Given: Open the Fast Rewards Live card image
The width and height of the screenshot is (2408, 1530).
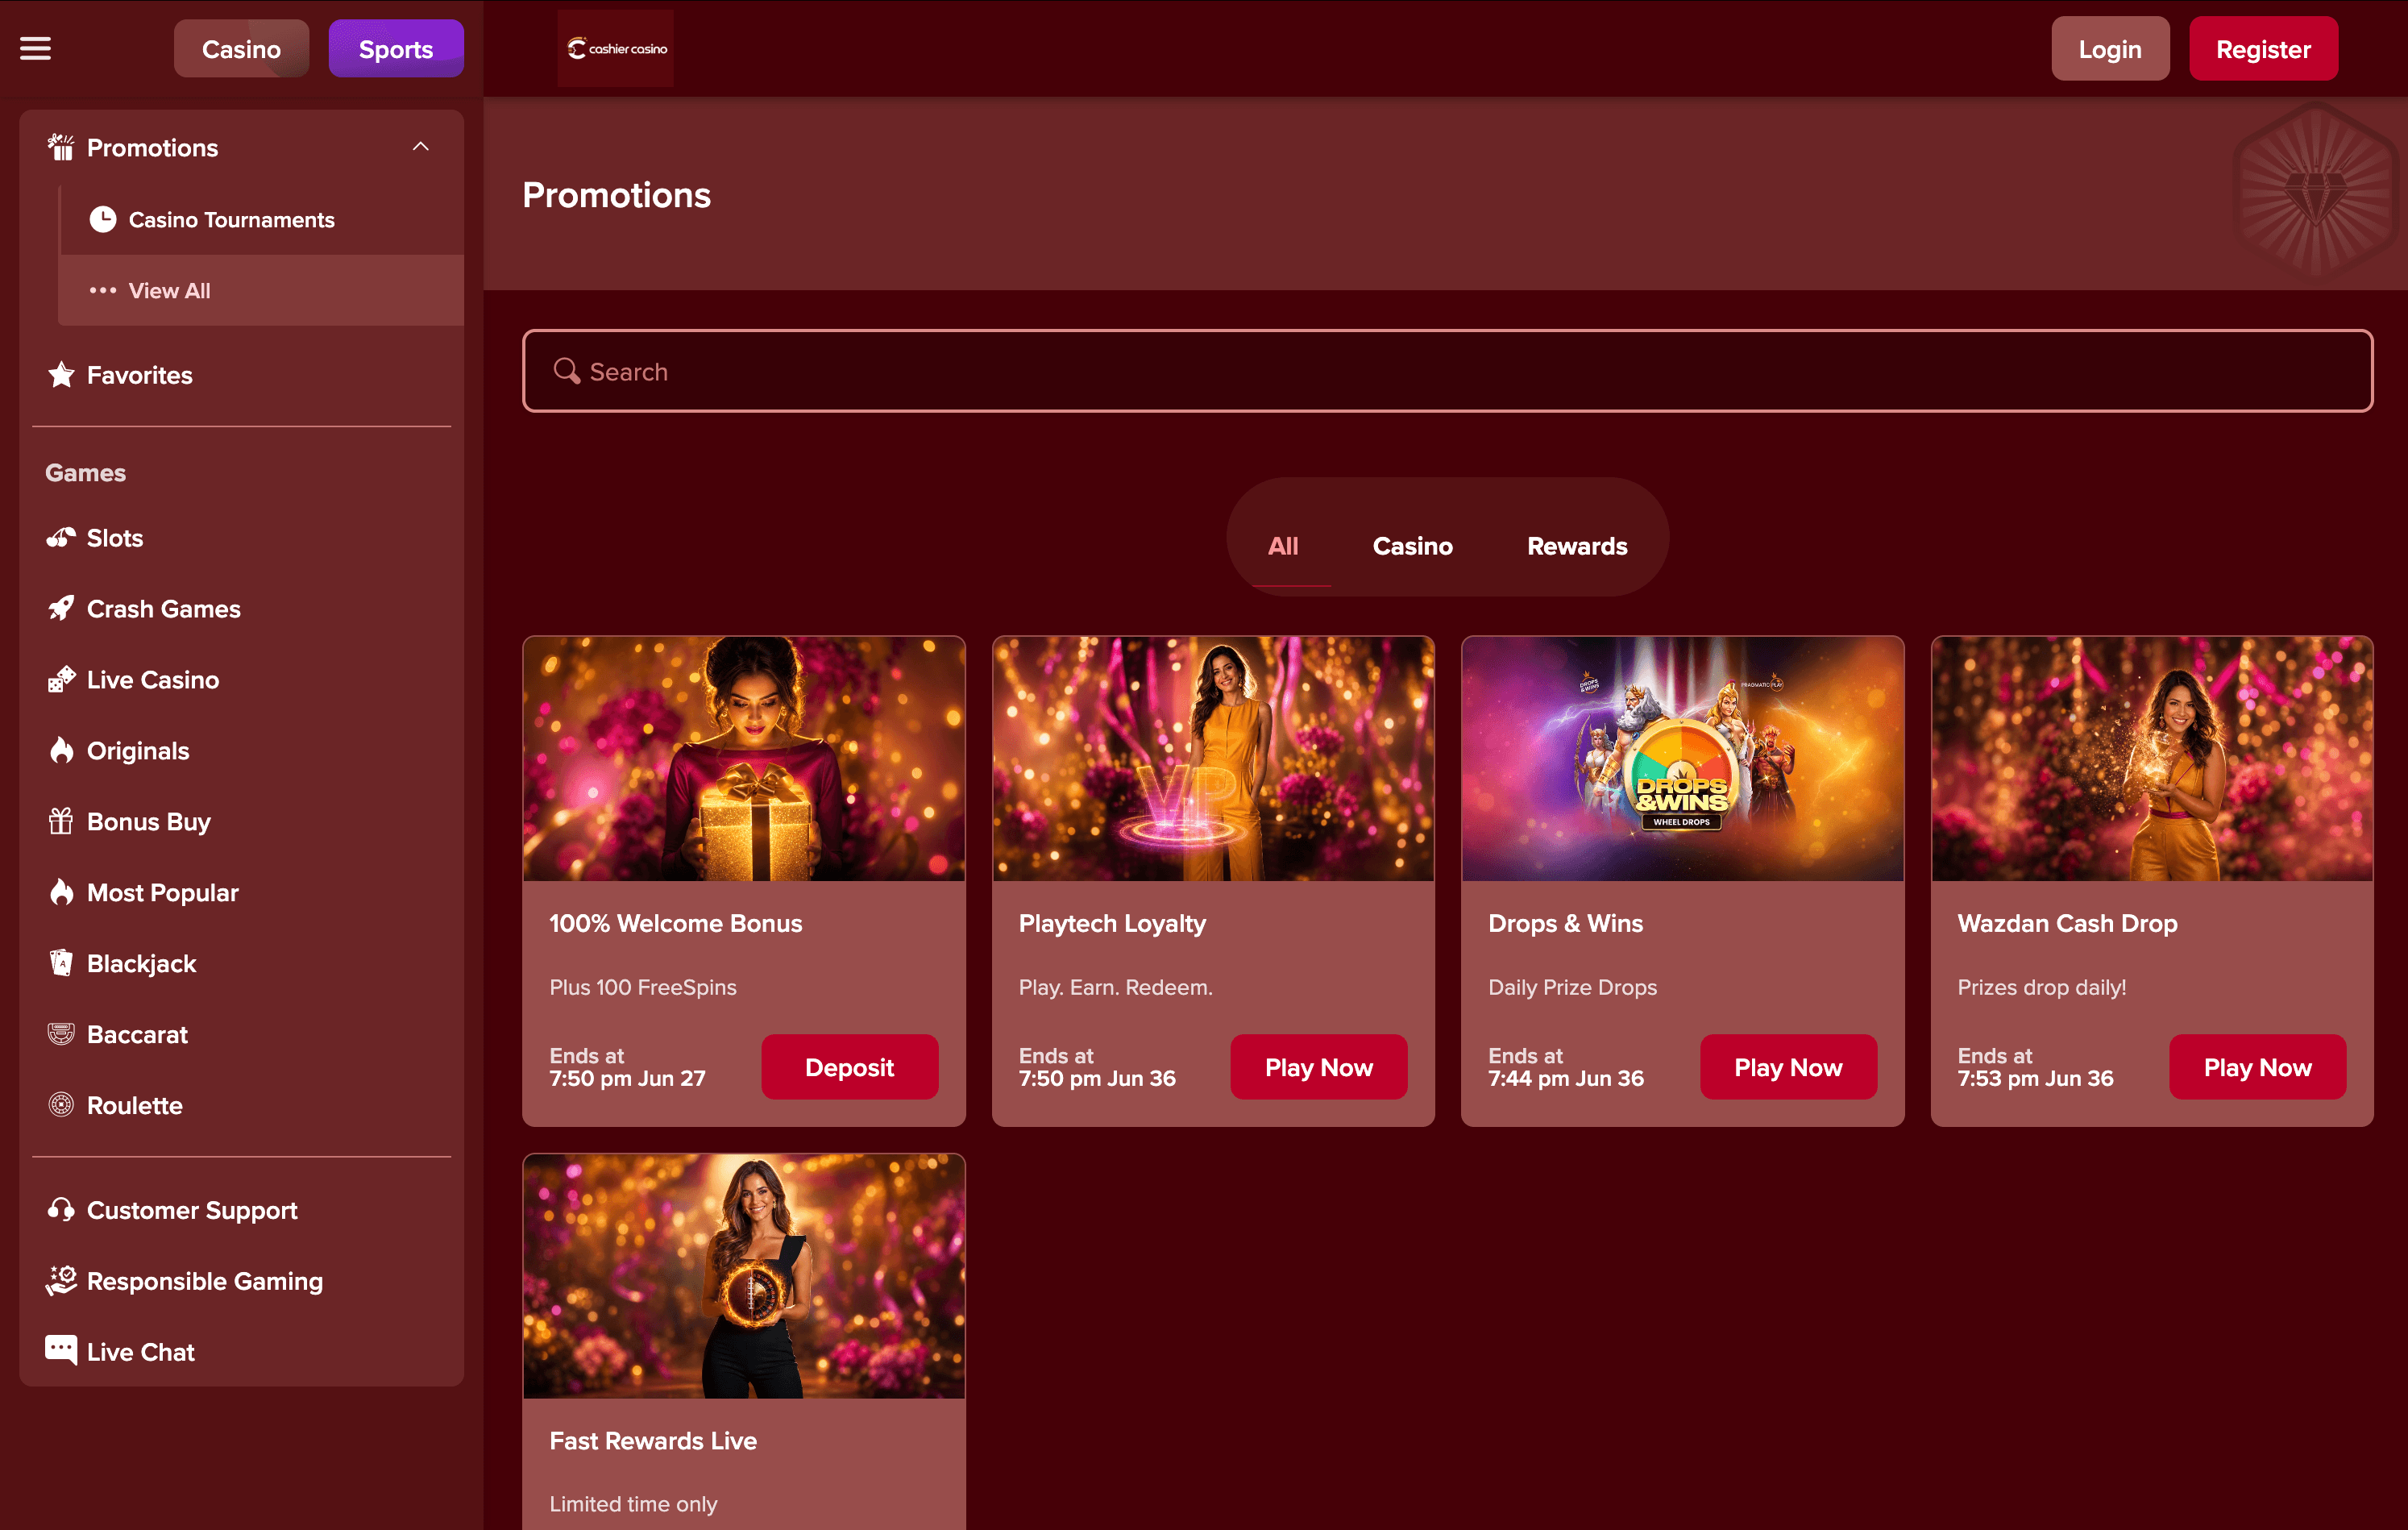Looking at the screenshot, I should click(x=744, y=1276).
